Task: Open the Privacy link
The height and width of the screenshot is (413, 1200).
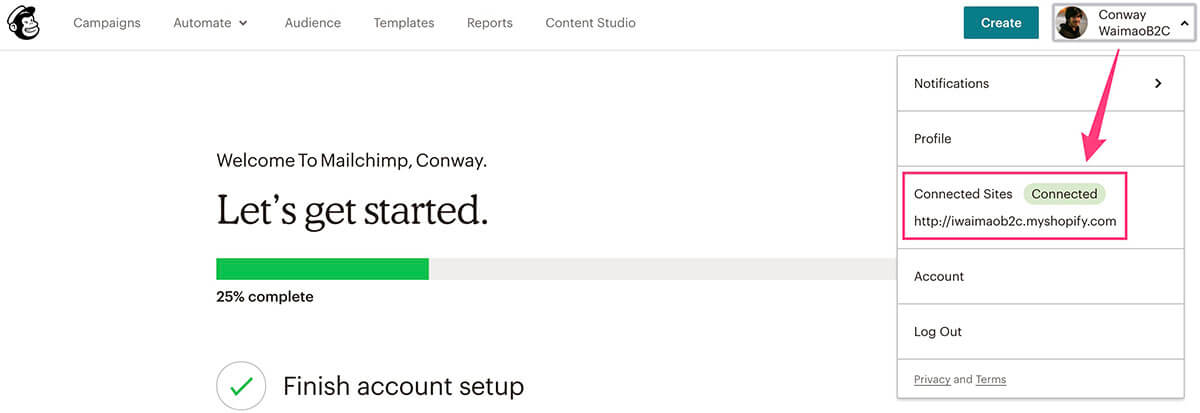Action: coord(932,380)
